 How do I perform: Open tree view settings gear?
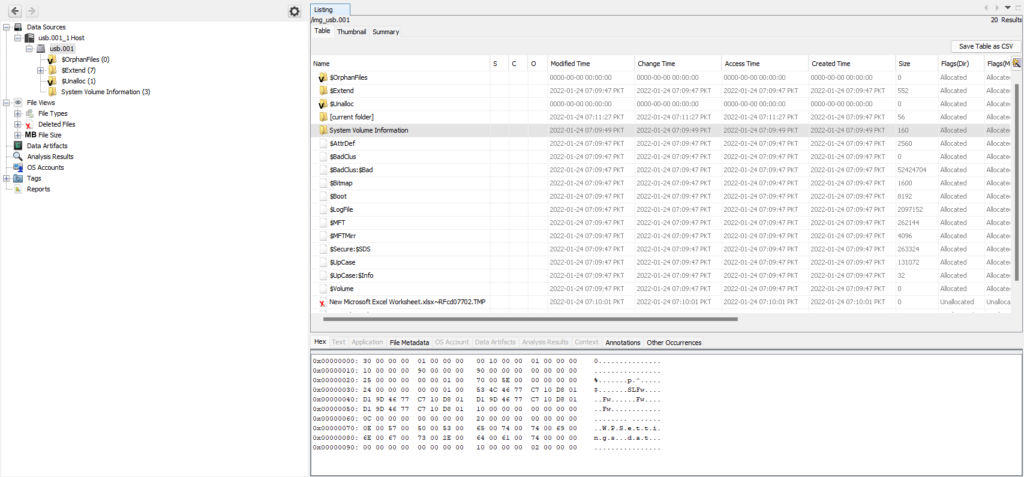click(295, 11)
